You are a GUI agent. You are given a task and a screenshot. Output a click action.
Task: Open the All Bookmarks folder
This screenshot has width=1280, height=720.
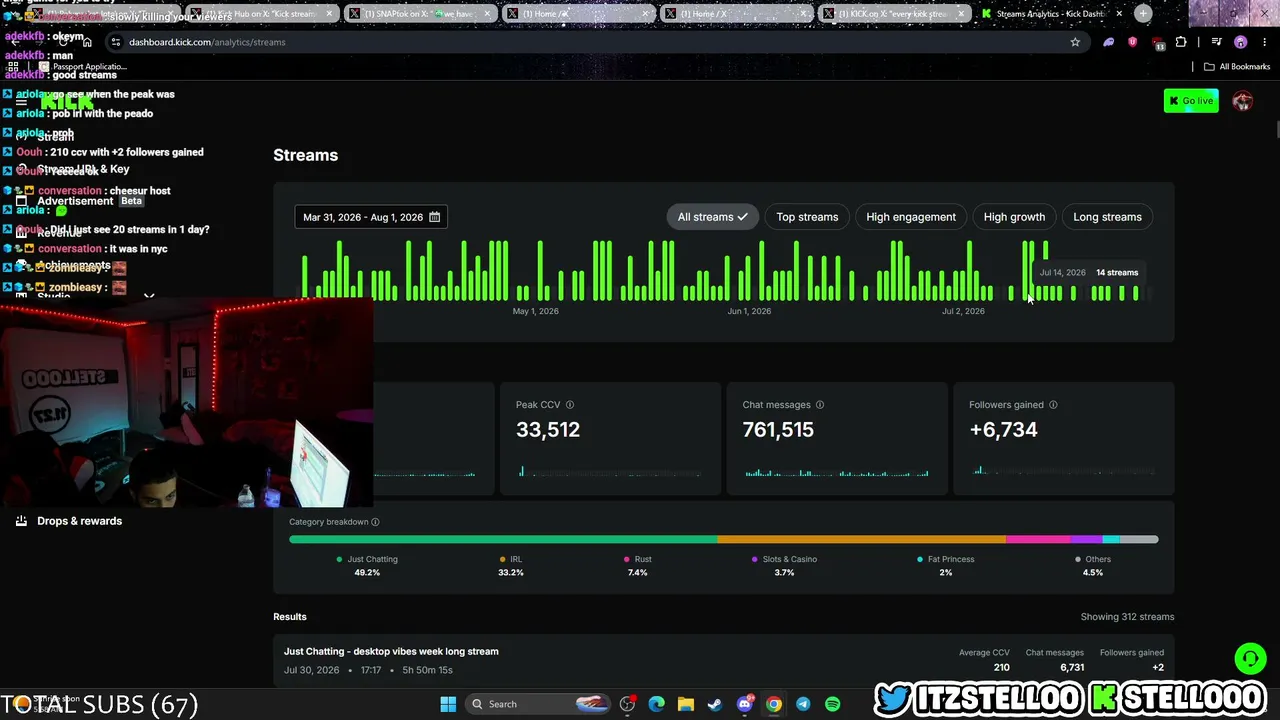1237,67
